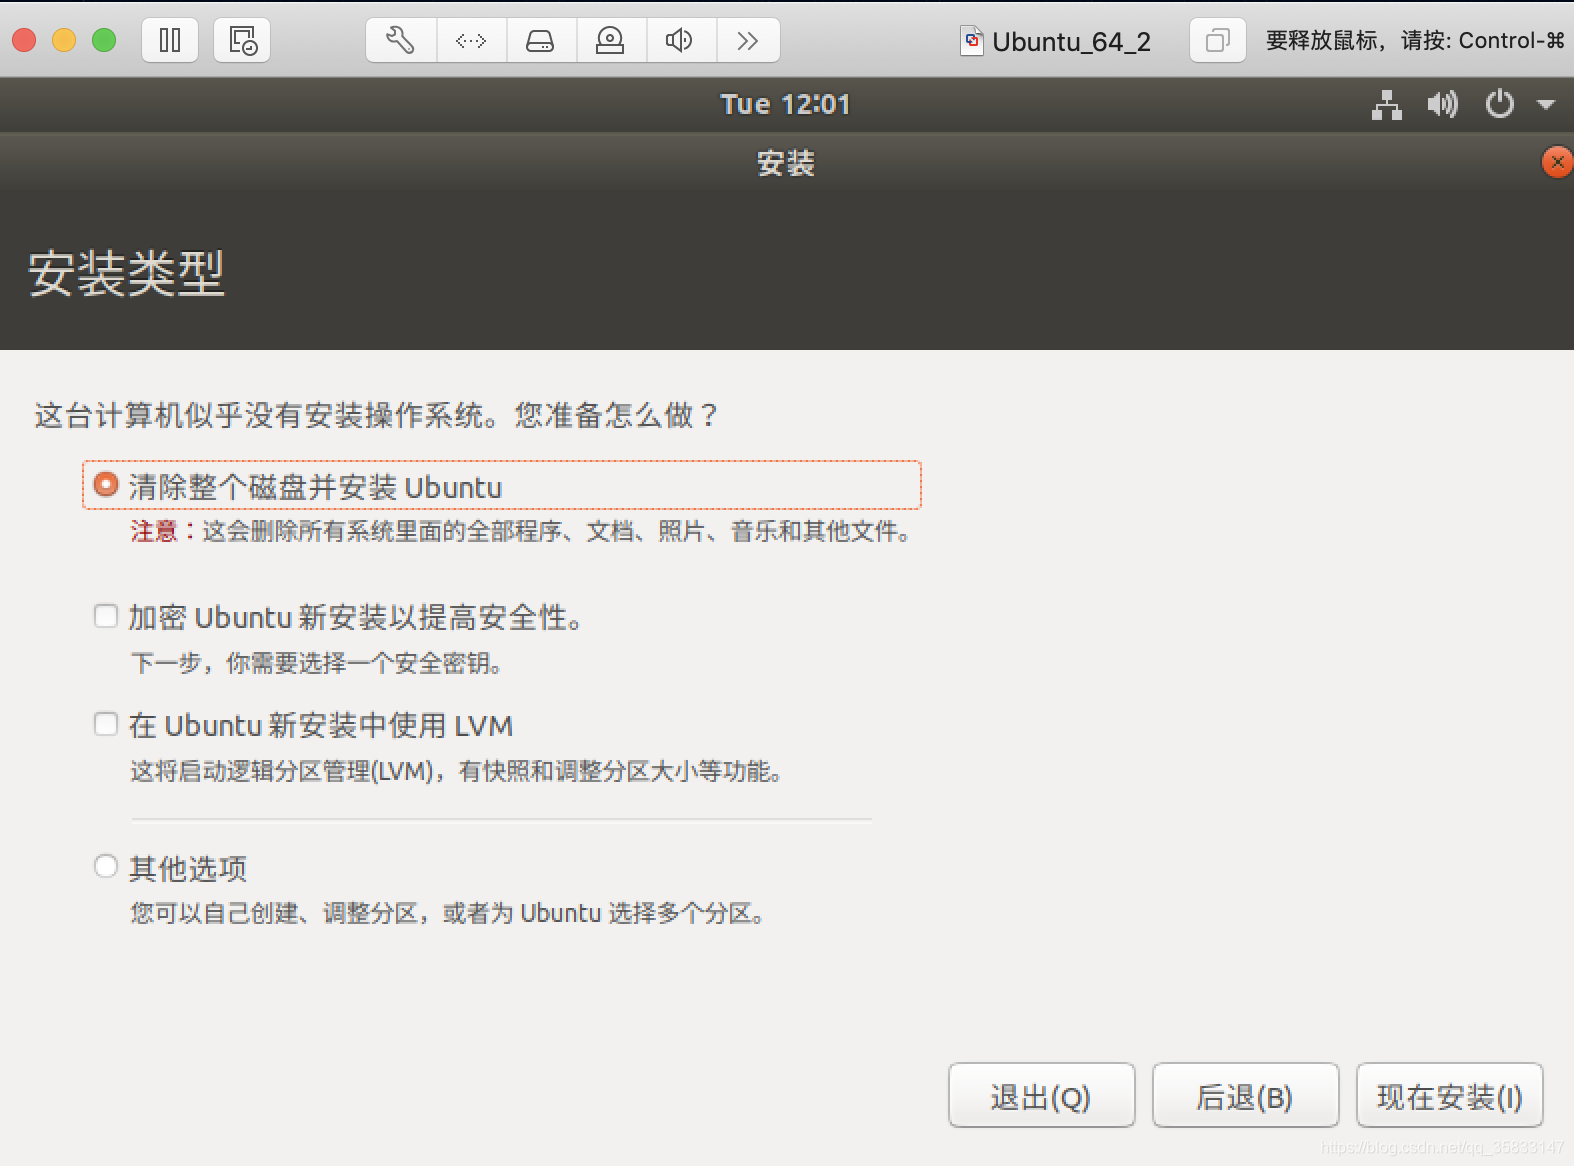
Task: Click the VM pause button
Action: pyautogui.click(x=170, y=40)
